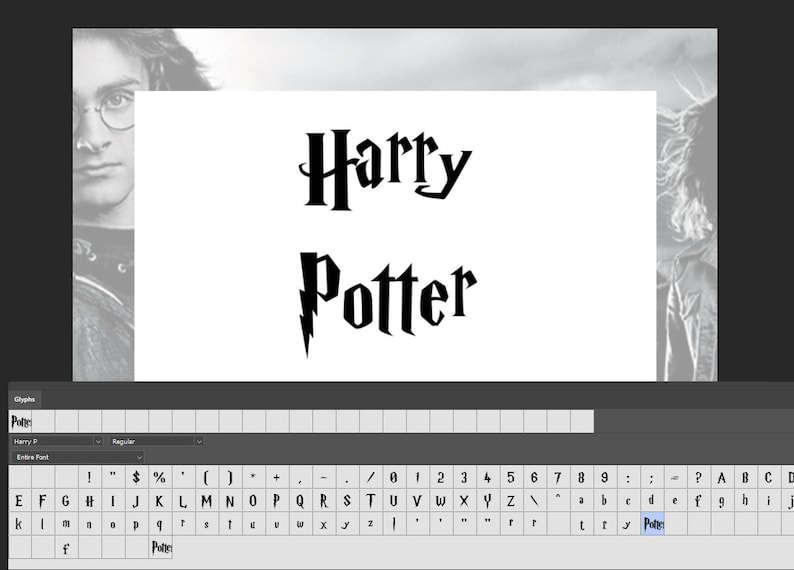Select the lowercase k glyph

tap(19, 524)
